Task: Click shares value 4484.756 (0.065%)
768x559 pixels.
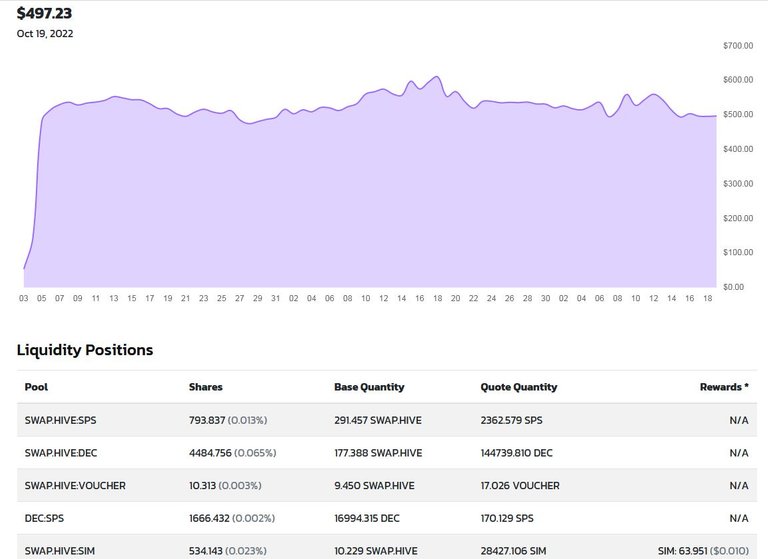Action: coord(233,453)
